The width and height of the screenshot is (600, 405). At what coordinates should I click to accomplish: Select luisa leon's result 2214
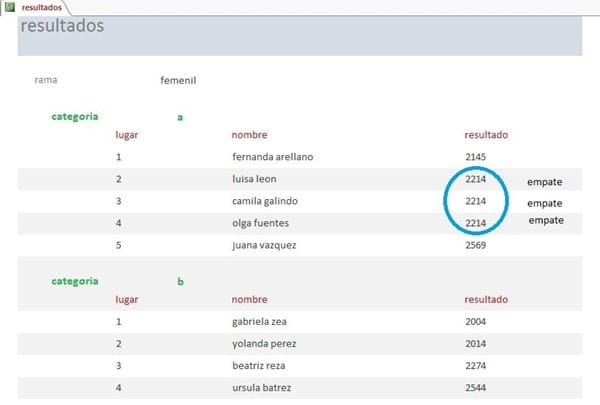[476, 179]
